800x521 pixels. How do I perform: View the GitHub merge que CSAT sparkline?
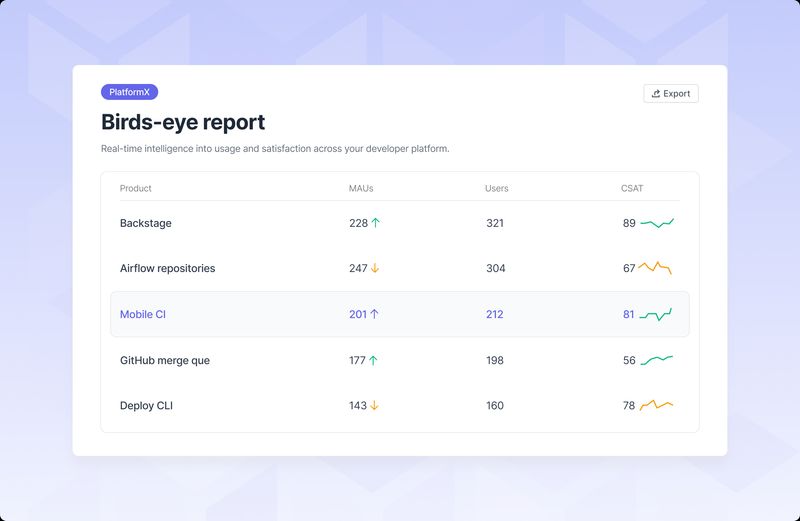[x=657, y=360]
